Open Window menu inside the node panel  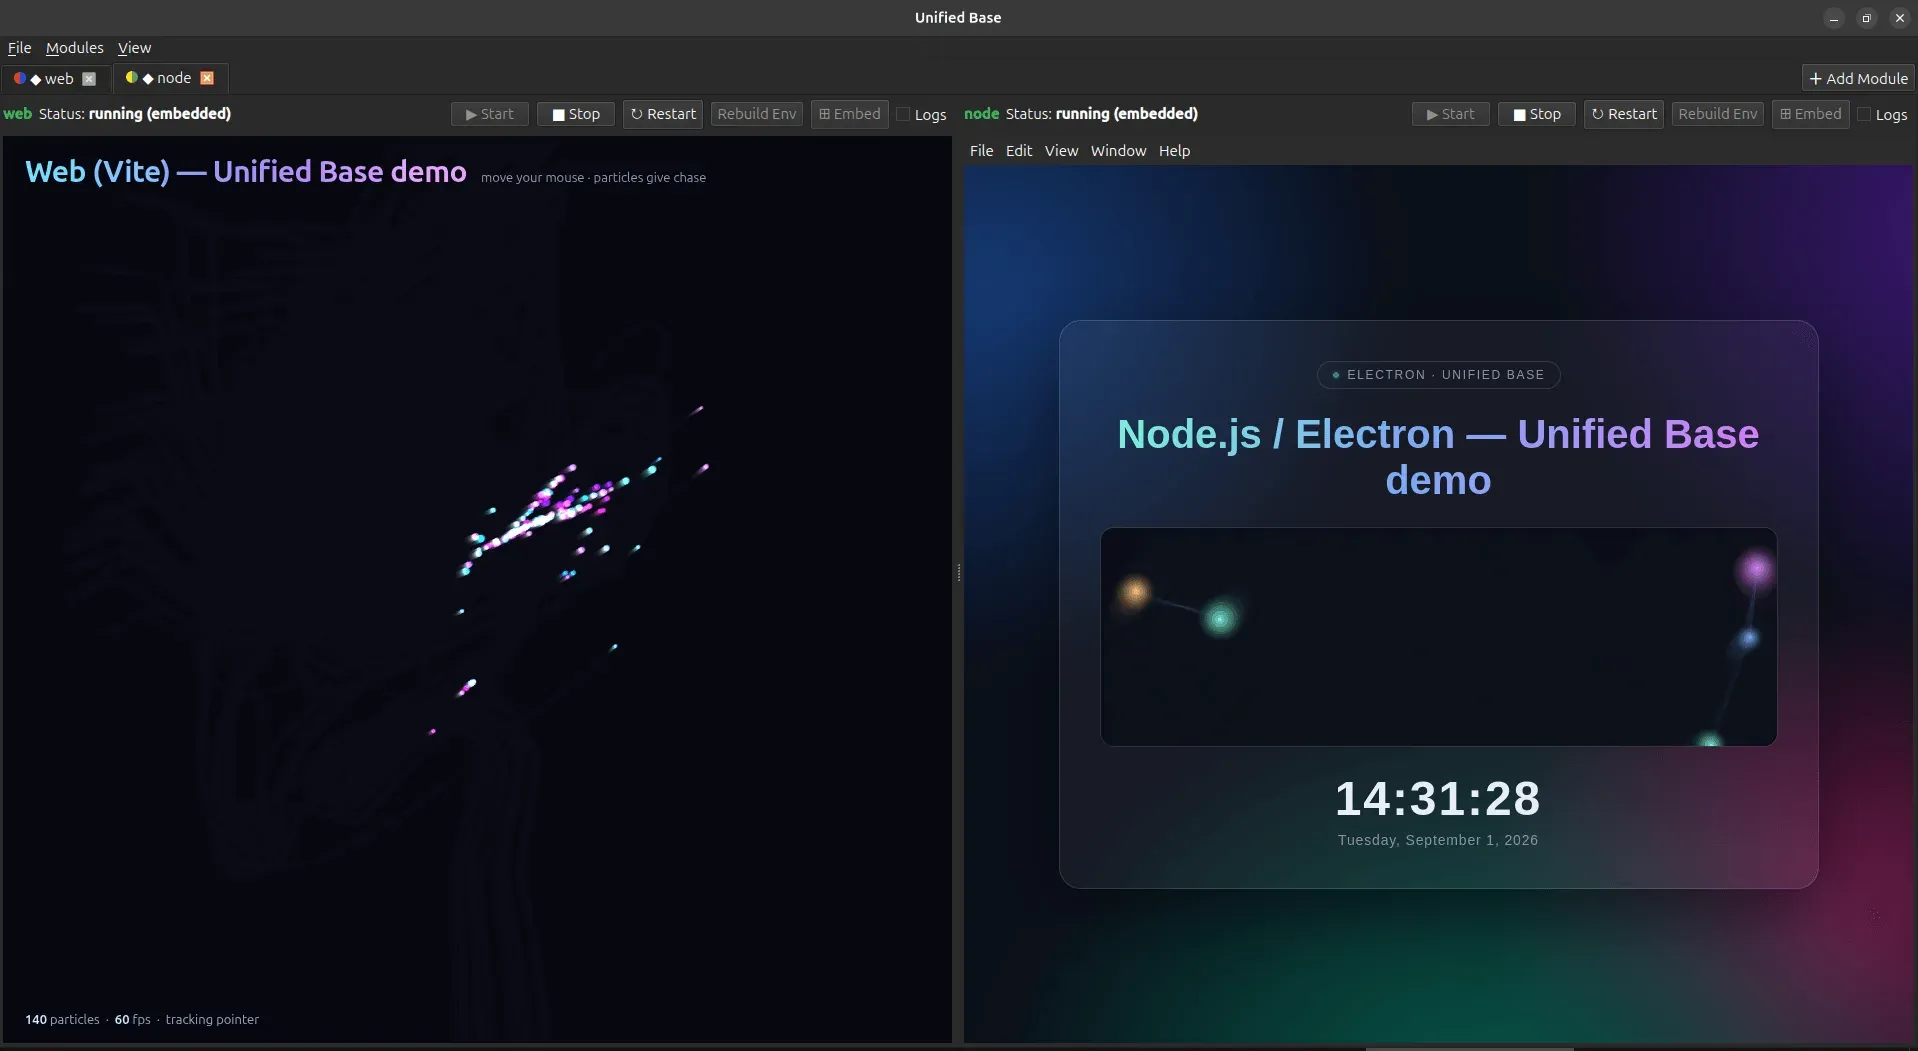click(1118, 150)
